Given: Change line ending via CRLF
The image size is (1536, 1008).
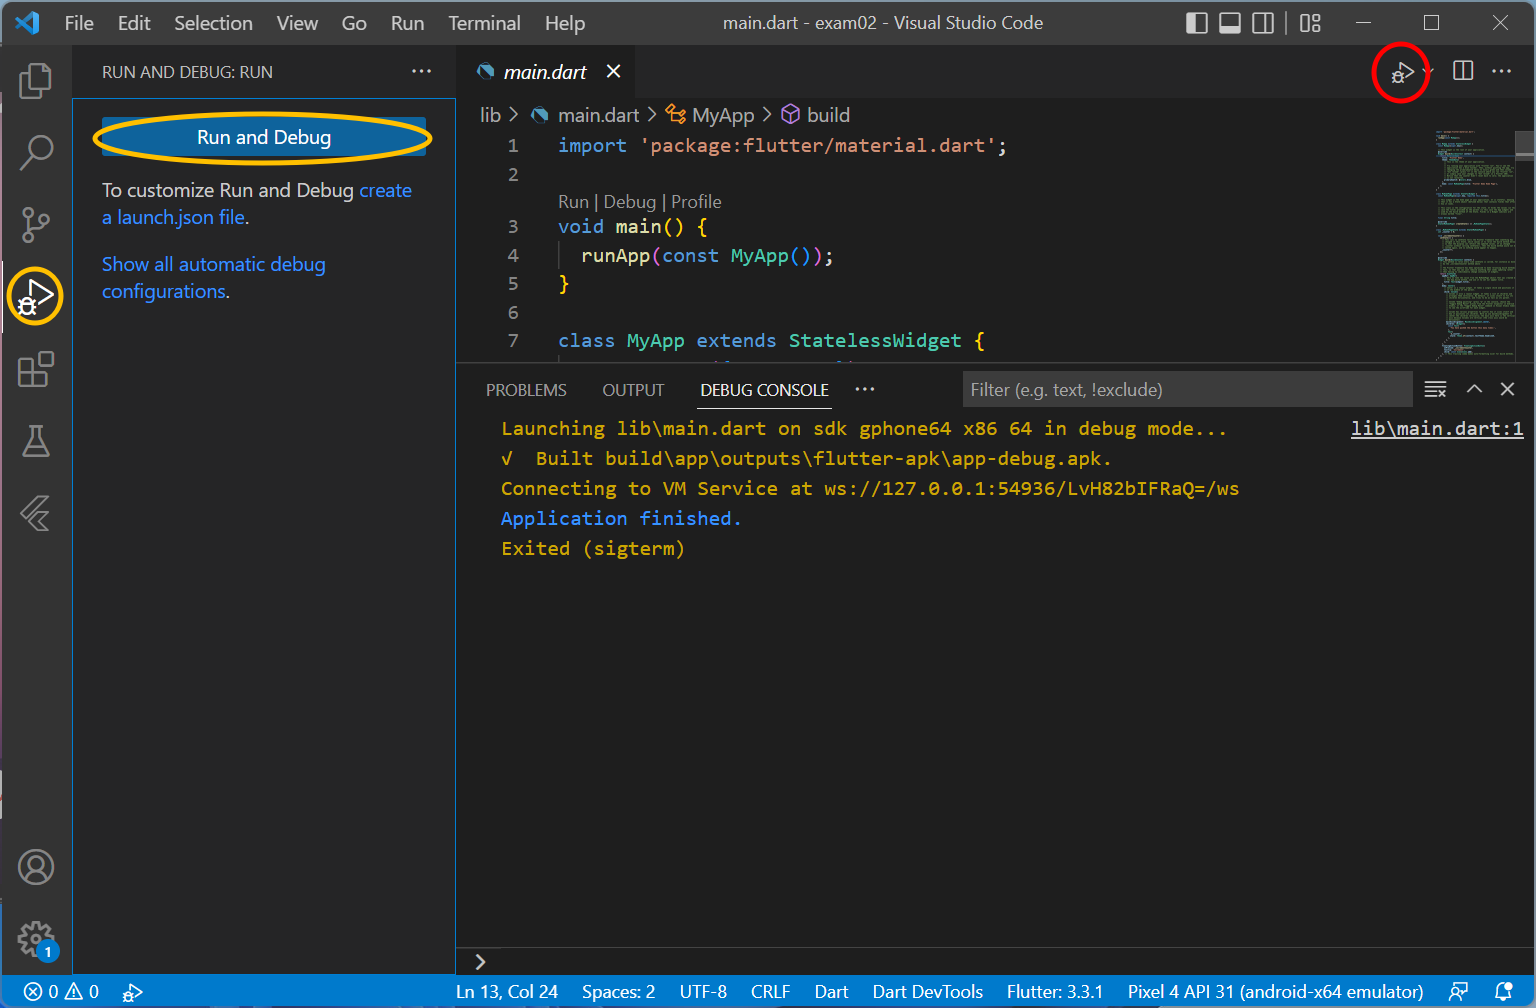Looking at the screenshot, I should (770, 992).
